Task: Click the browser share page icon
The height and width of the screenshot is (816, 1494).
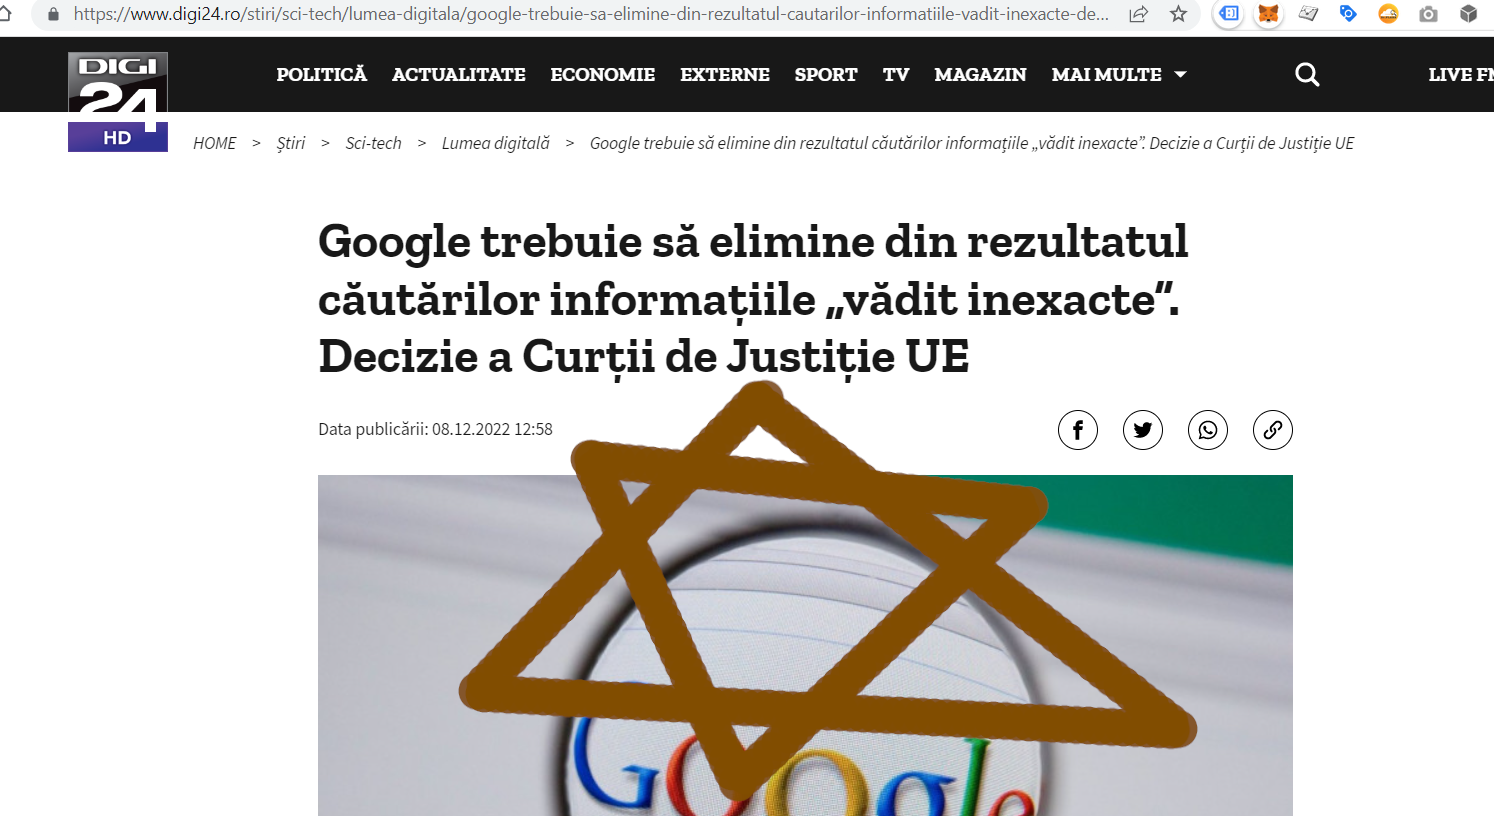Action: pos(1138,14)
